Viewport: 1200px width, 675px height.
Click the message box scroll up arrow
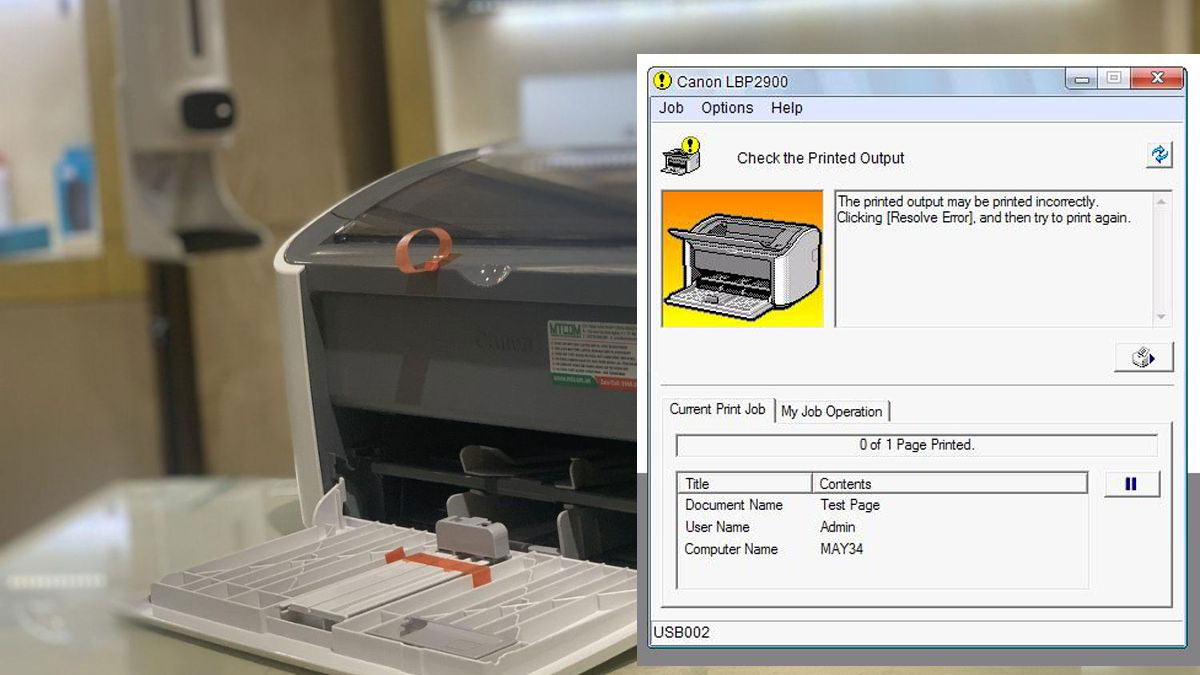(x=1161, y=202)
